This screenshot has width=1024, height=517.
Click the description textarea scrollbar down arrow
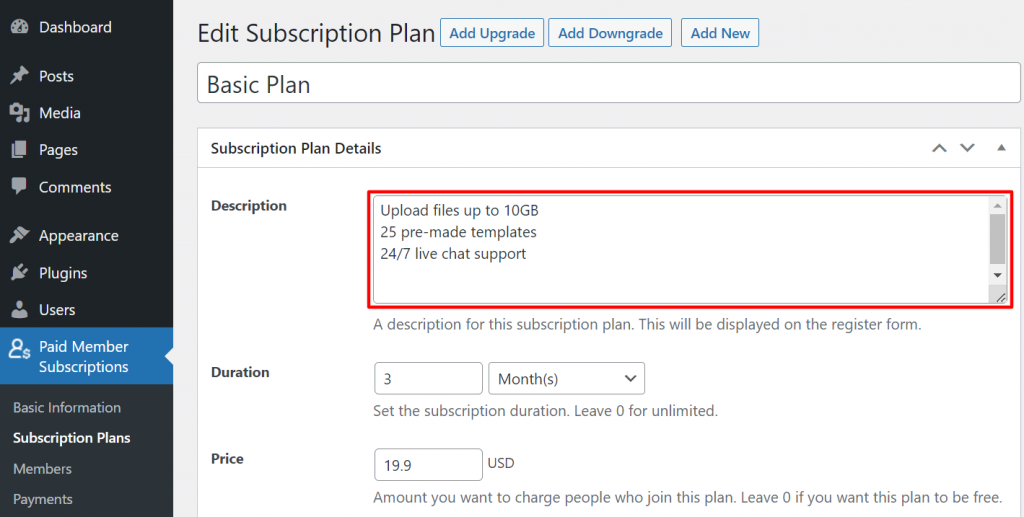997,274
